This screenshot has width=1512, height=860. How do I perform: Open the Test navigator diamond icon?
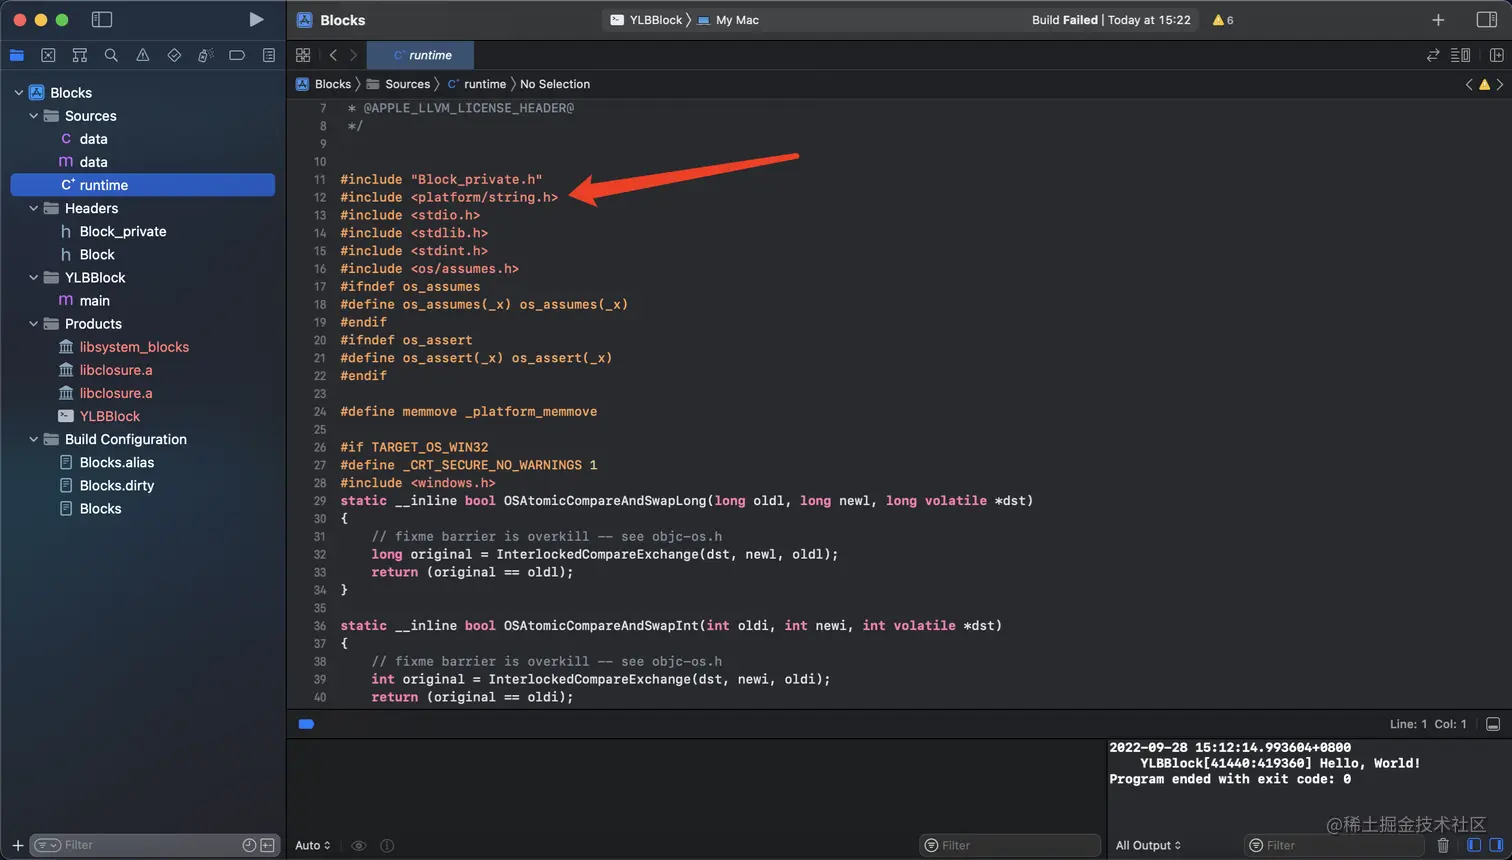click(x=174, y=55)
